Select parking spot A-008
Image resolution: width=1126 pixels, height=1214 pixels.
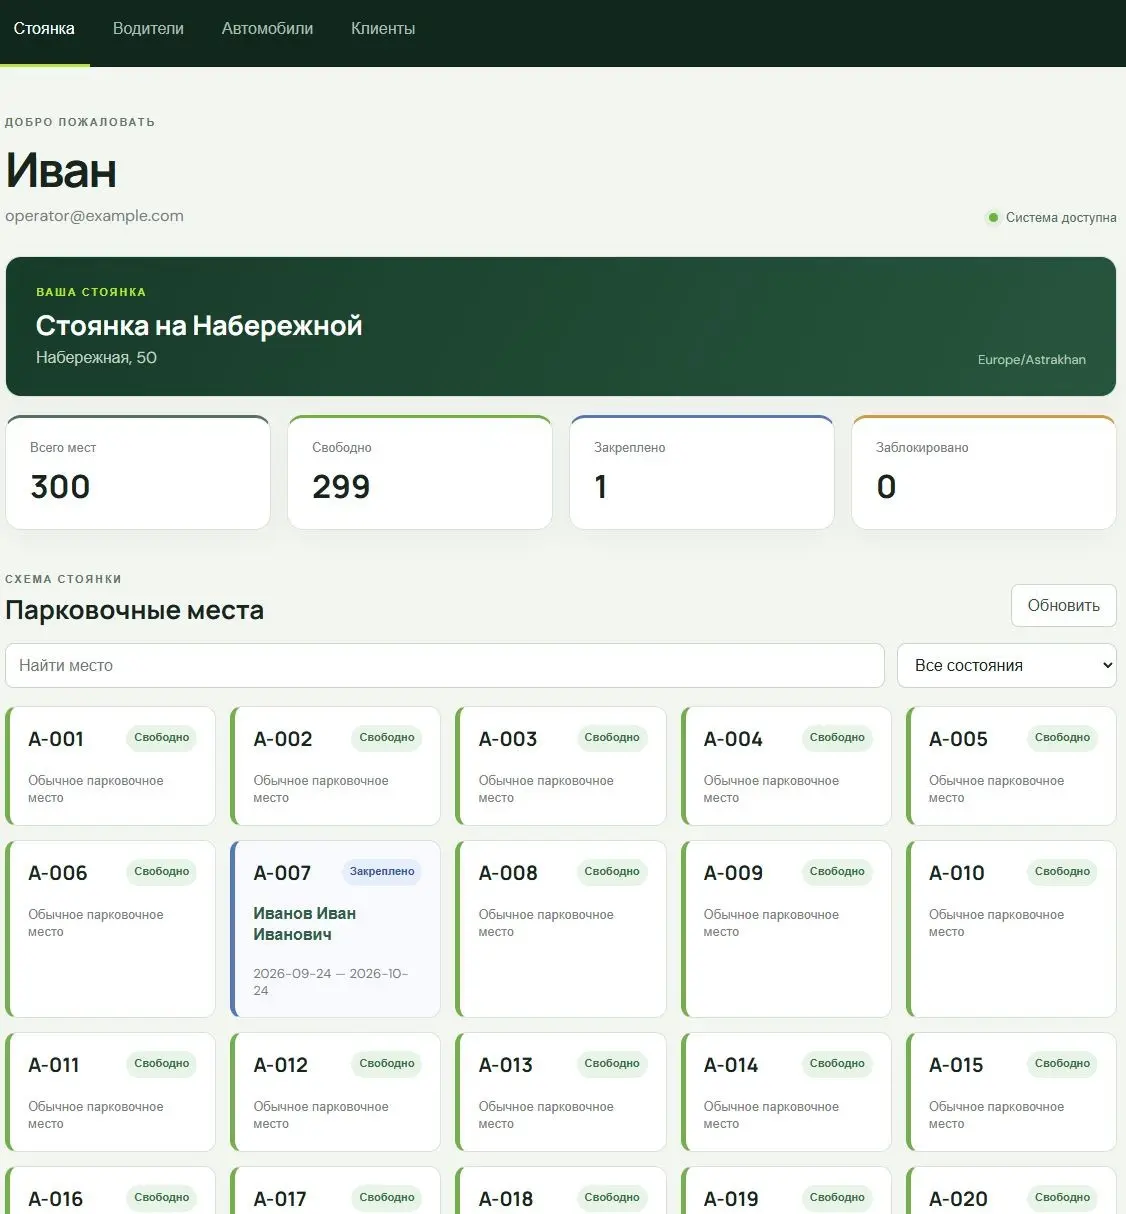coord(560,929)
